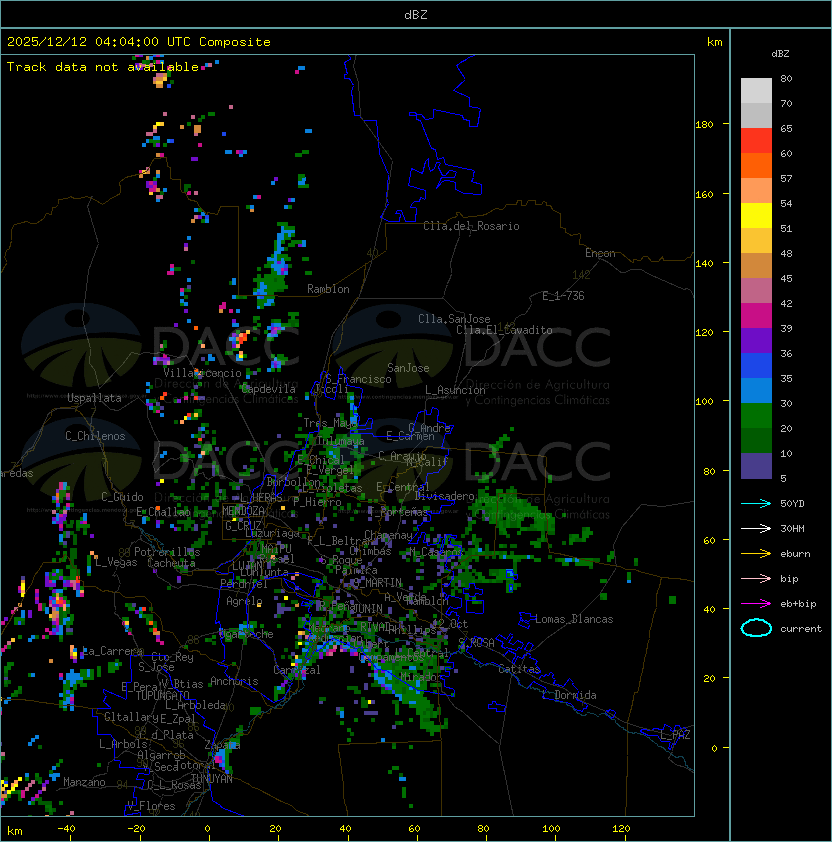Click the 0 km tick on vertical axis
Screen dimensions: 832x842
(714, 749)
